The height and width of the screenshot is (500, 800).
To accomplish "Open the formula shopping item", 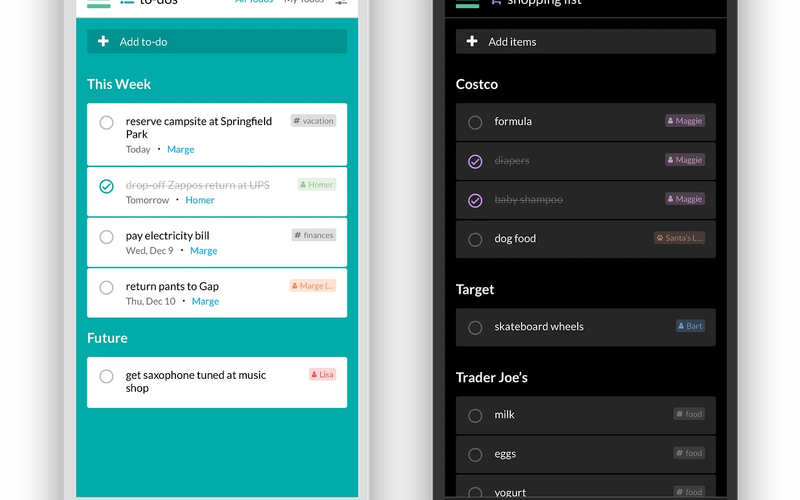I will coord(586,122).
